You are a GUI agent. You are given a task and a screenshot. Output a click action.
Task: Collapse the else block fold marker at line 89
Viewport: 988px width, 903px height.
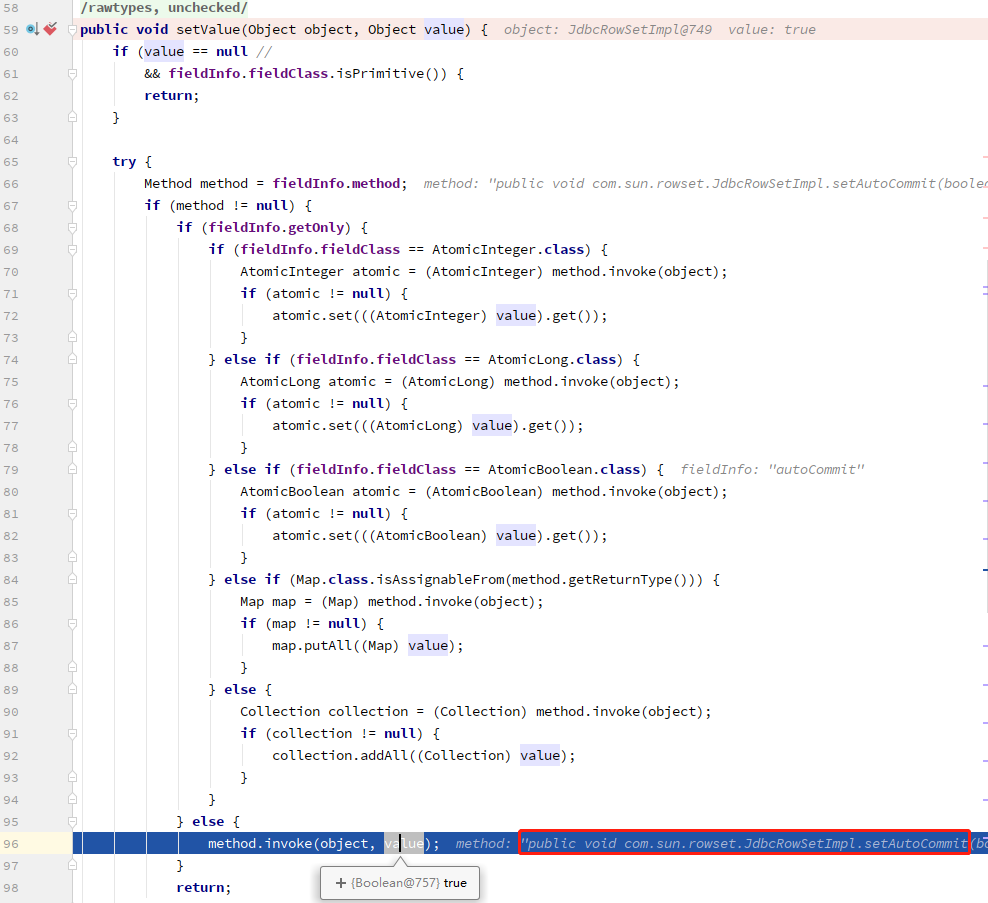(x=72, y=689)
